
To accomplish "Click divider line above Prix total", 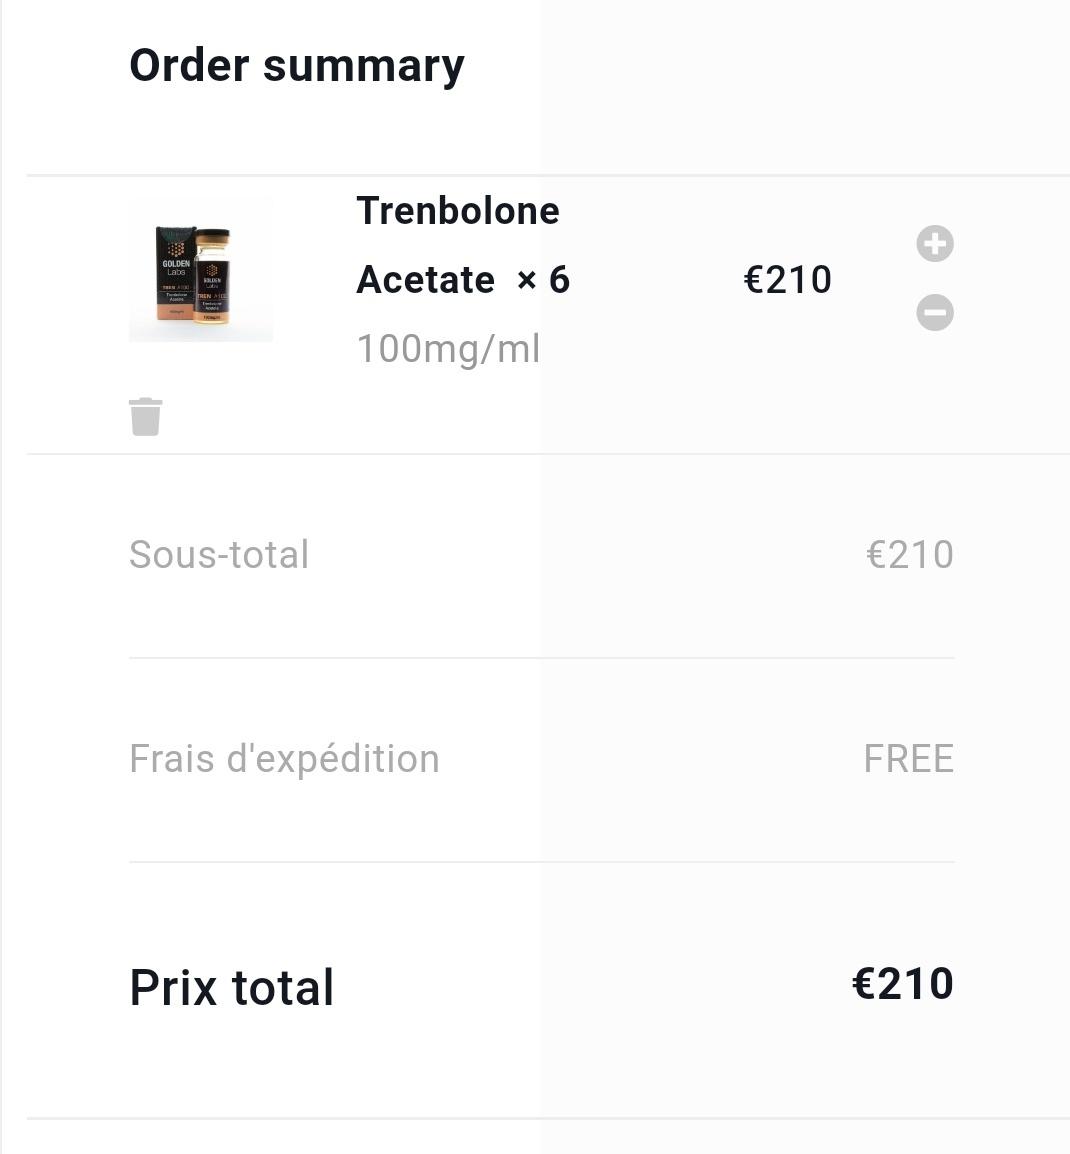I will click(541, 862).
